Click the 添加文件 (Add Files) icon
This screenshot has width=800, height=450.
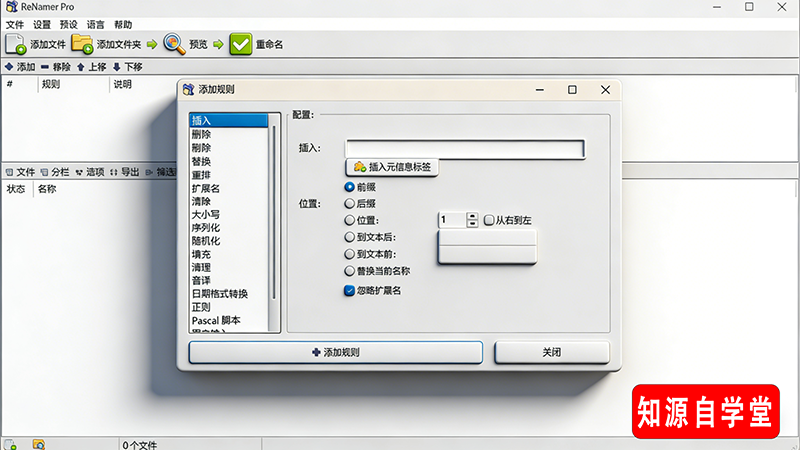tap(16, 44)
